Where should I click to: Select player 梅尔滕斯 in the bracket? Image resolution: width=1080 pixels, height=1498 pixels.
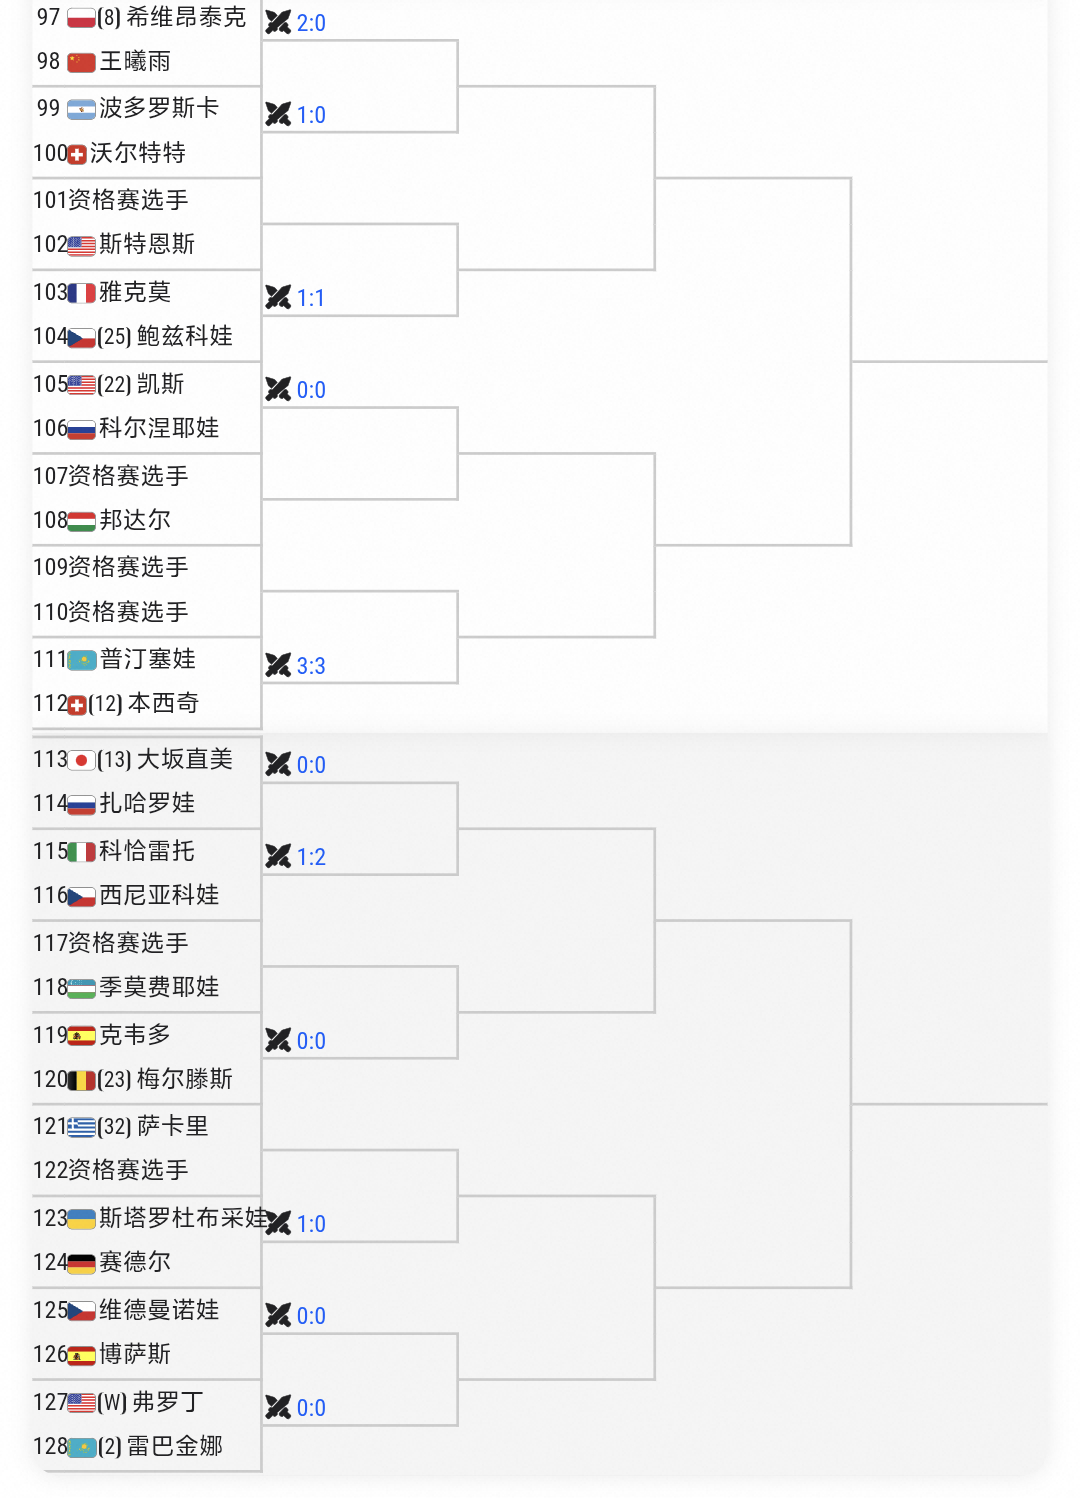coord(184,1079)
